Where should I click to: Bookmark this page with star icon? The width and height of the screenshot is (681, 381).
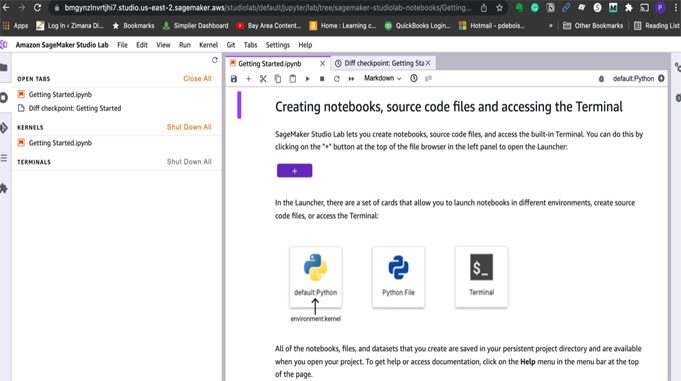pyautogui.click(x=499, y=8)
